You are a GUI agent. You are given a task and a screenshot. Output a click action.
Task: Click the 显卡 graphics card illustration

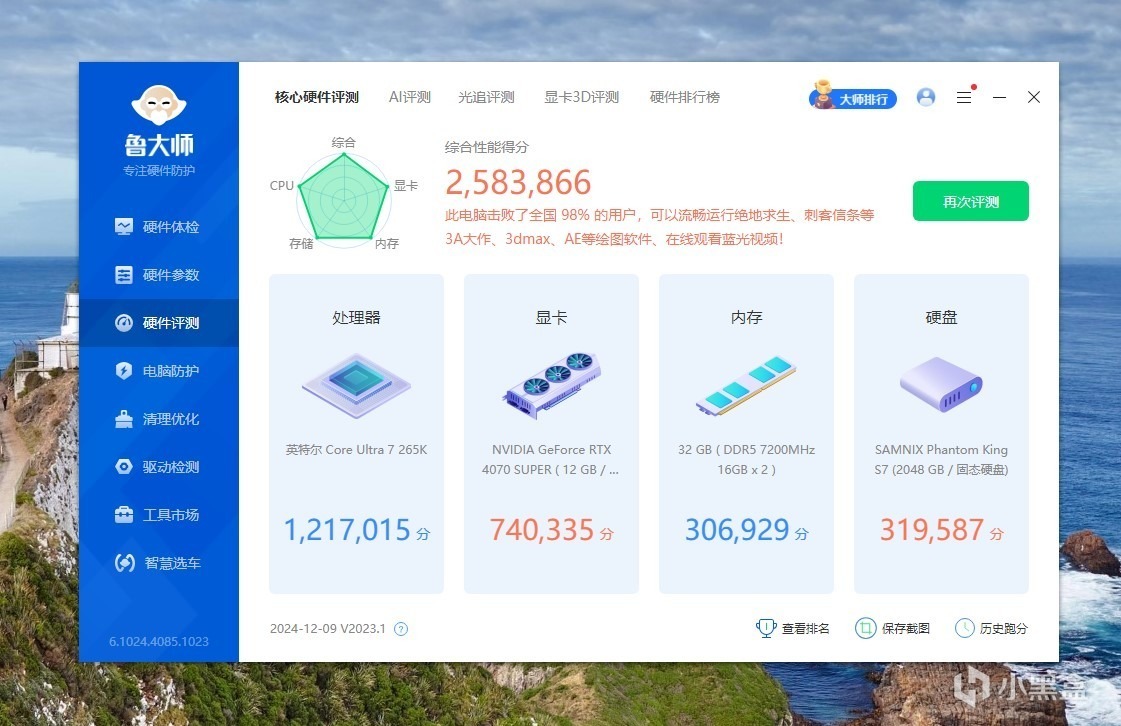(552, 385)
